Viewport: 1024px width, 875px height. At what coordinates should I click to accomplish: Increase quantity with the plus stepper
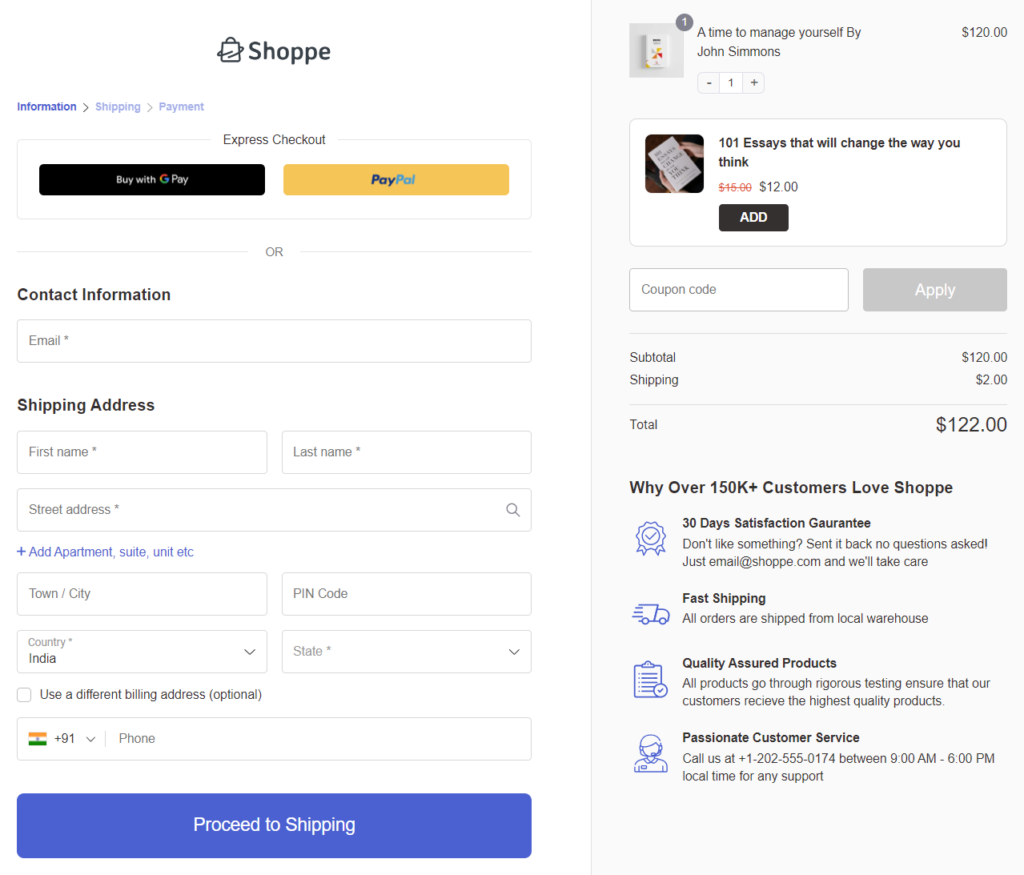click(753, 83)
